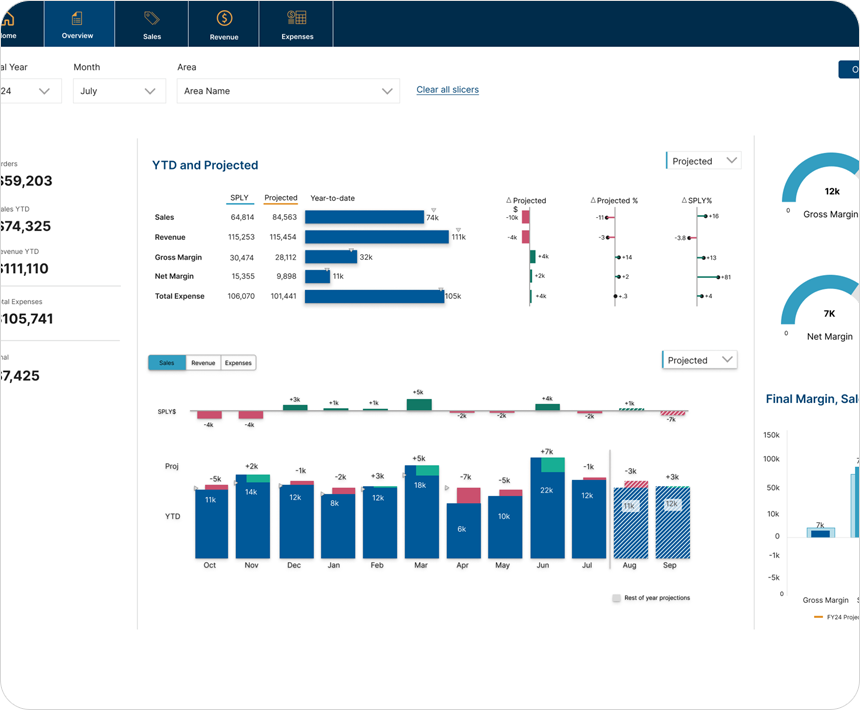Click the Revenue year-to-date bar
This screenshot has height=710, width=860.
tap(376, 237)
